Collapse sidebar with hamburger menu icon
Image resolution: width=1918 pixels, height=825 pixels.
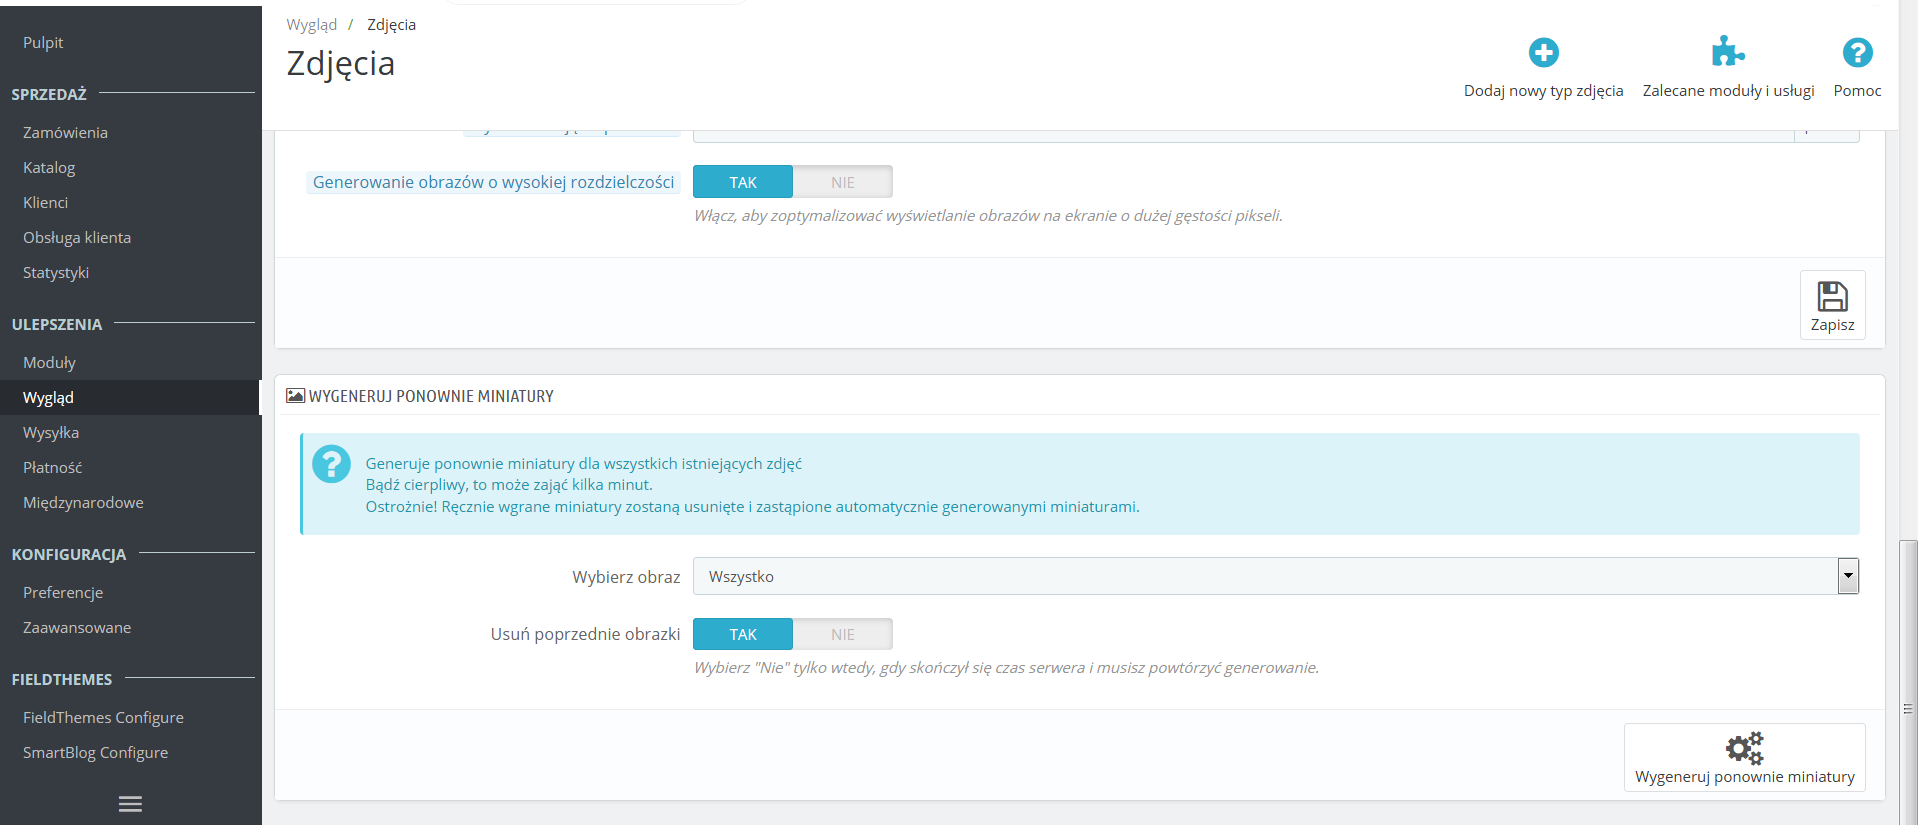(130, 804)
